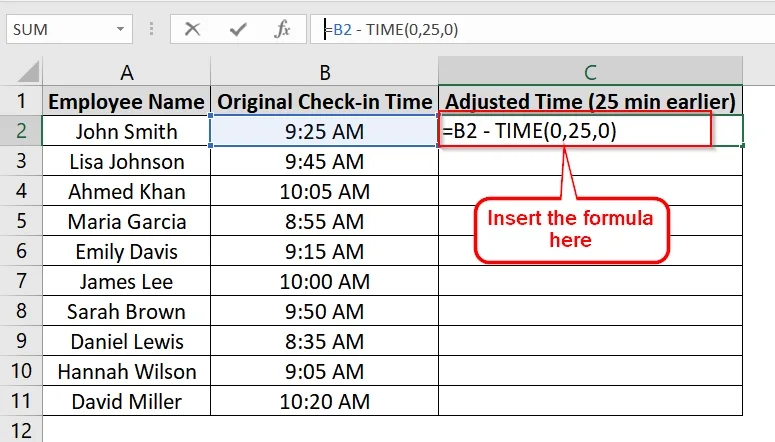
Task: Select the Hannah Wilson cell
Action: 127,371
